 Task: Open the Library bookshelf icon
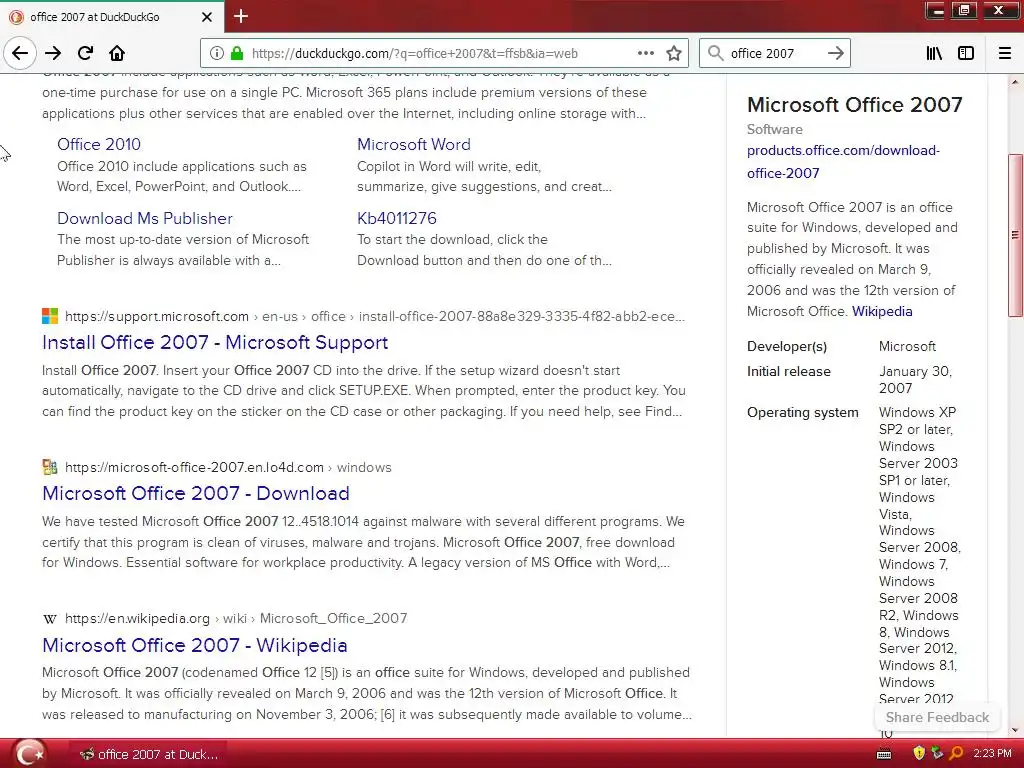click(934, 53)
